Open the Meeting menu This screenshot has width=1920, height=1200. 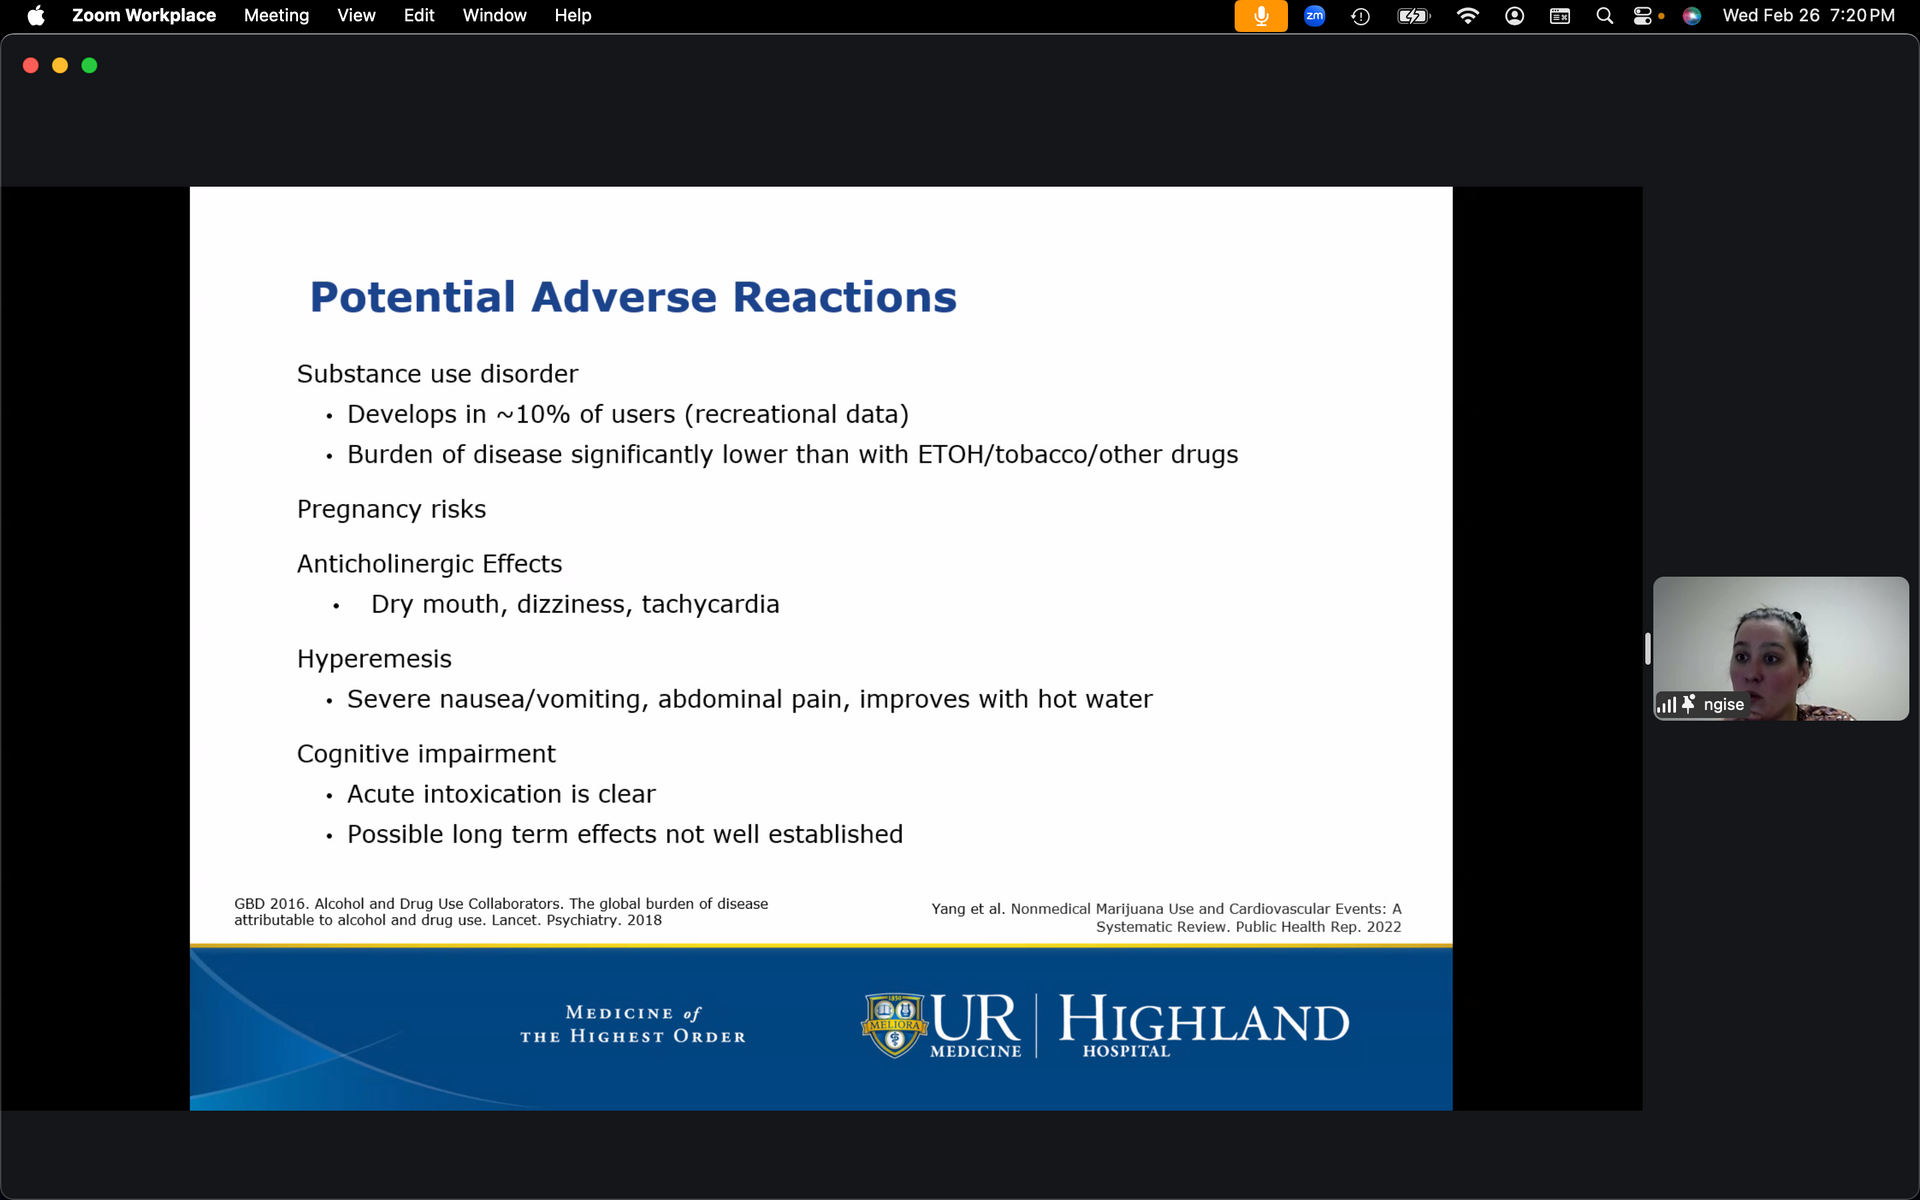276,16
